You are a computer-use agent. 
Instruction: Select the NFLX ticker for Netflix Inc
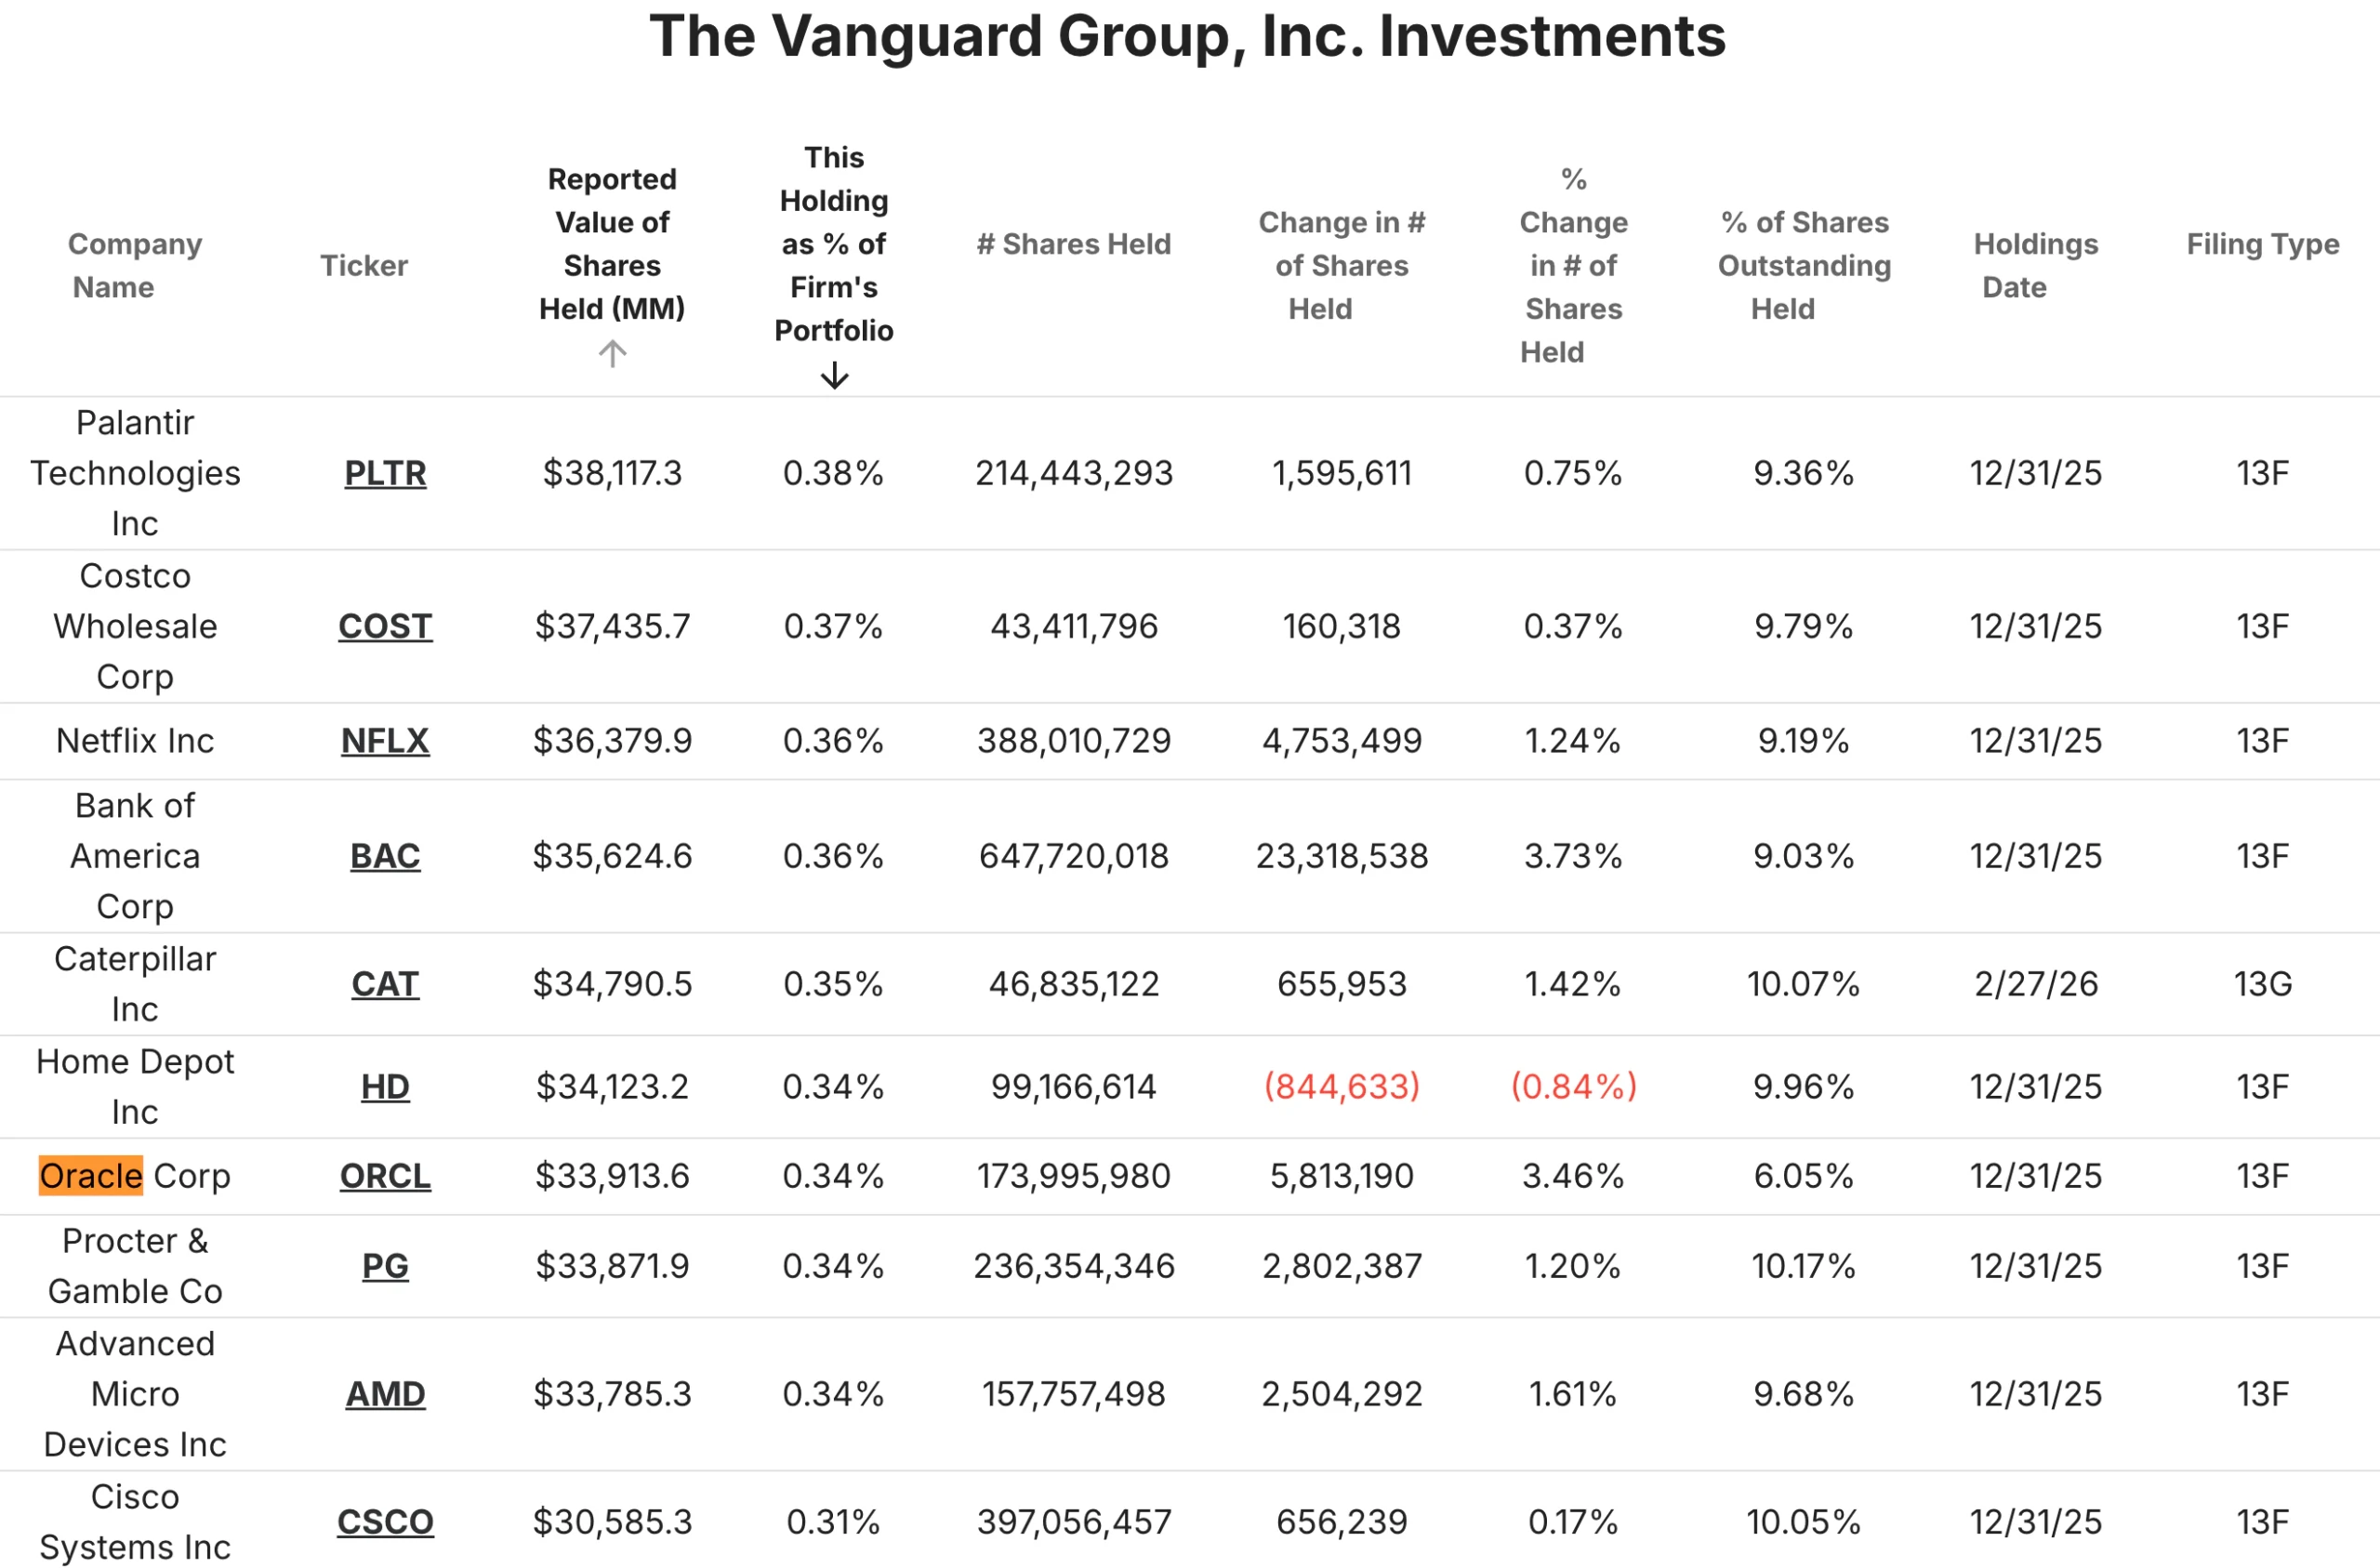tap(385, 741)
